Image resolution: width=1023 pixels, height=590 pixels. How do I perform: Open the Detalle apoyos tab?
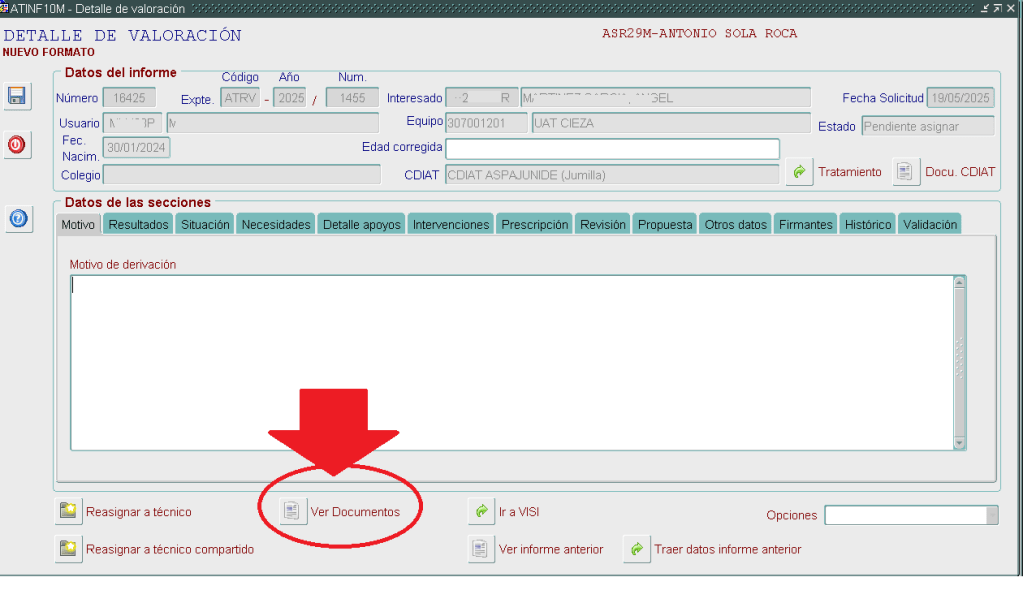pos(361,225)
